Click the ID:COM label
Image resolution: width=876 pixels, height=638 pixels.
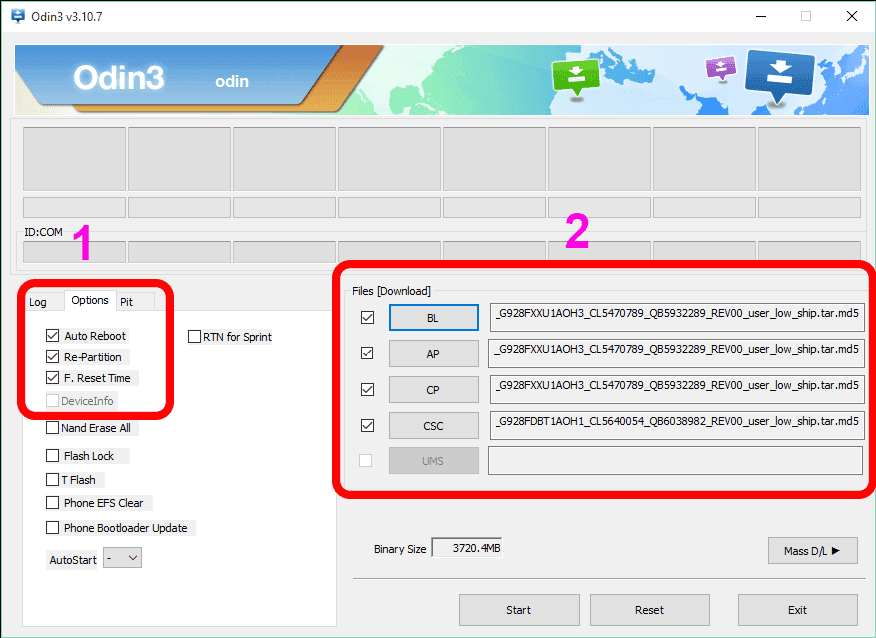[x=44, y=232]
